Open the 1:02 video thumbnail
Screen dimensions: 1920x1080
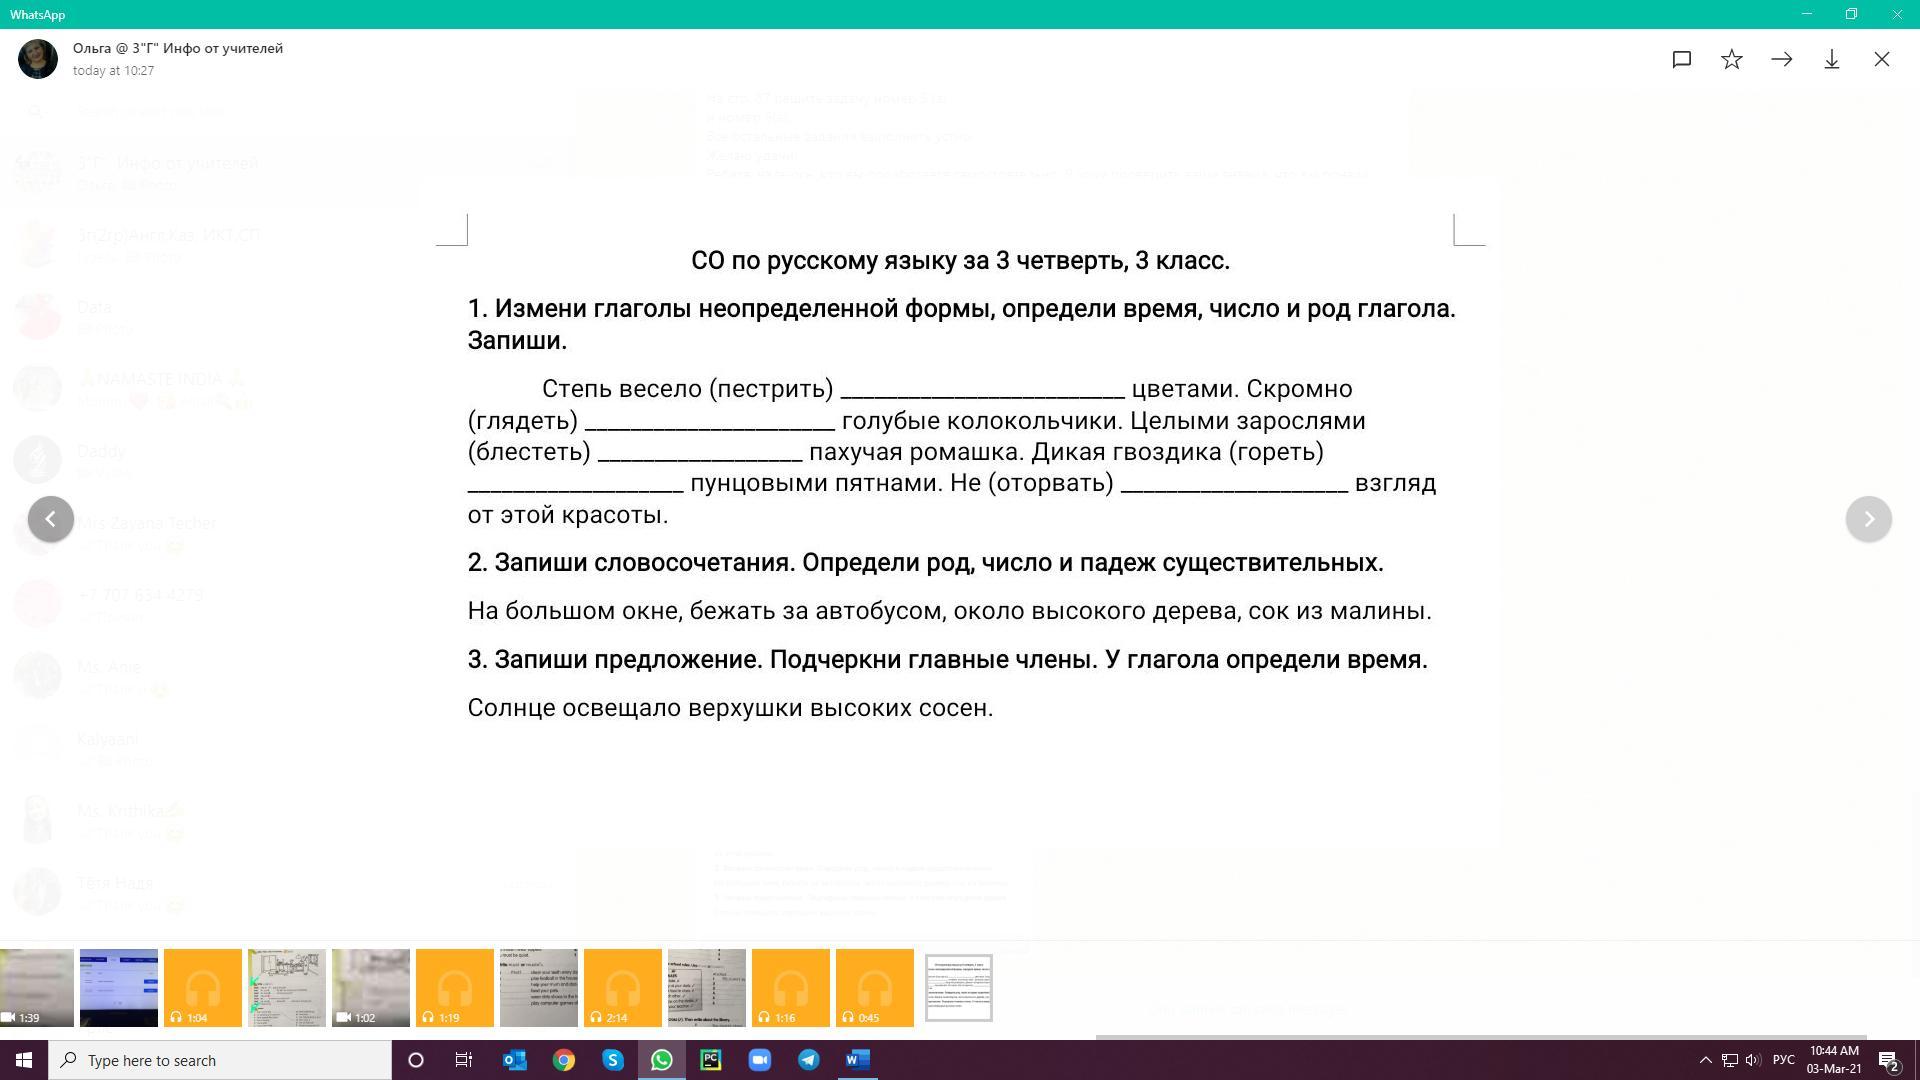[x=371, y=988]
